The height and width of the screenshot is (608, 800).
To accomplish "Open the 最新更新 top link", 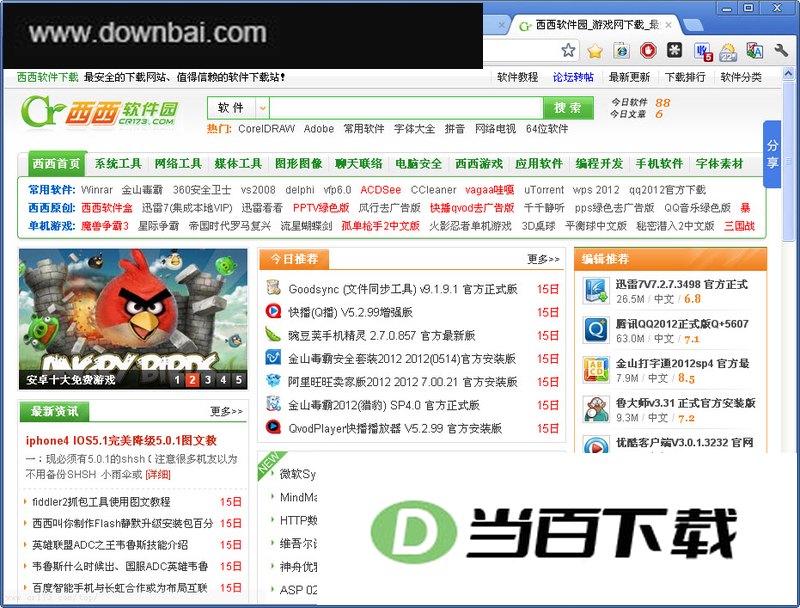I will point(629,77).
